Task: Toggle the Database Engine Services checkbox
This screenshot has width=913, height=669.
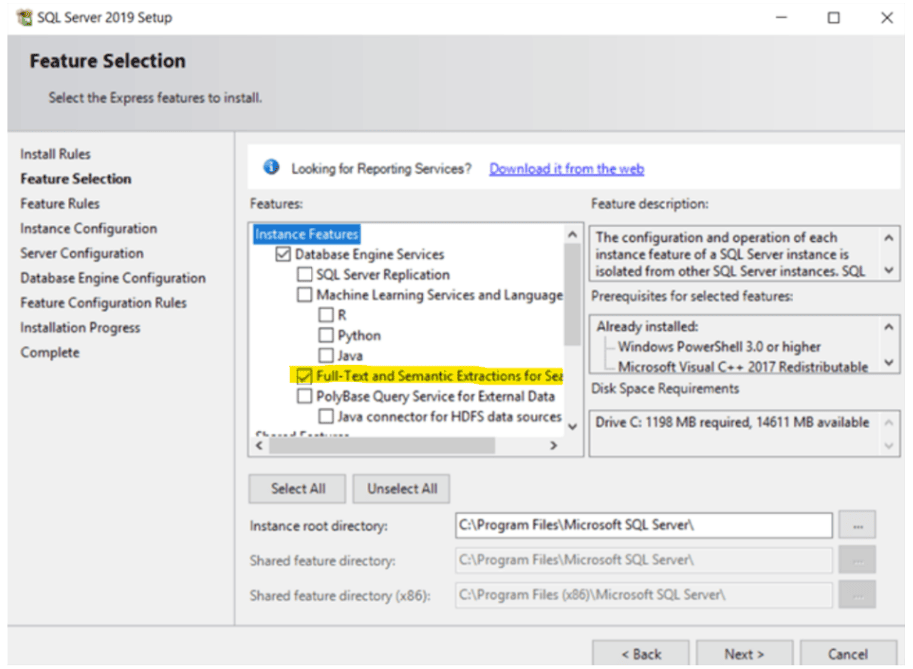Action: [283, 254]
